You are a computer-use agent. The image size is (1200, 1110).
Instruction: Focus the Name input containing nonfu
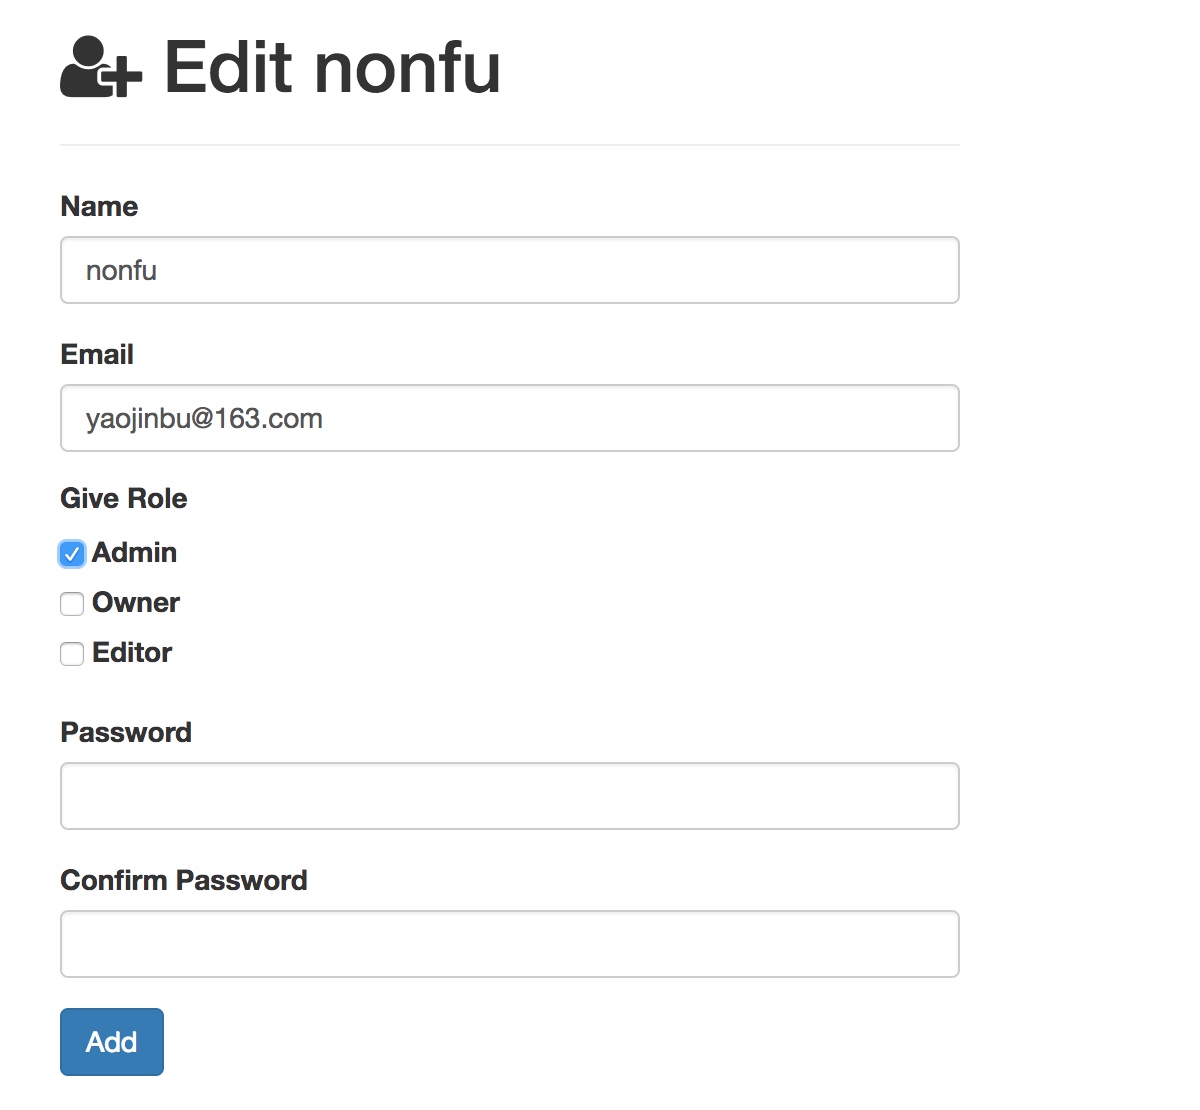(x=510, y=270)
